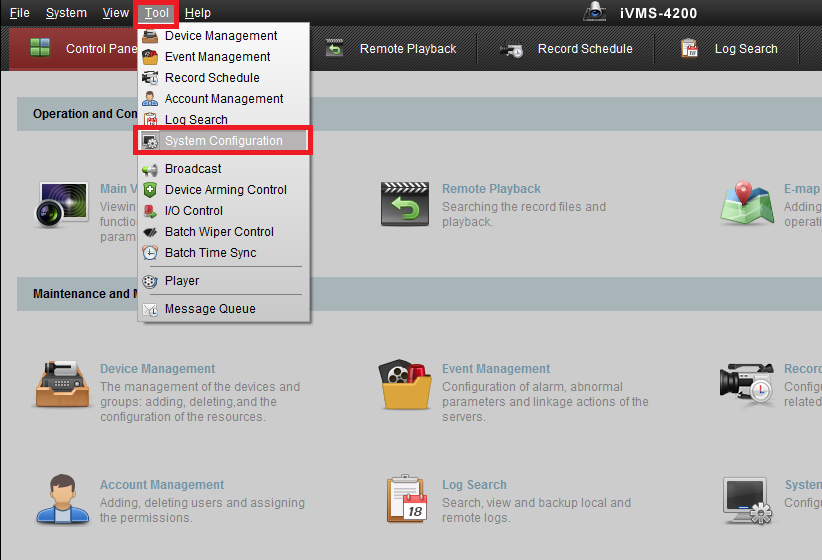The height and width of the screenshot is (560, 822).
Task: Select Message Queue in Tool menu
Action: click(x=210, y=309)
